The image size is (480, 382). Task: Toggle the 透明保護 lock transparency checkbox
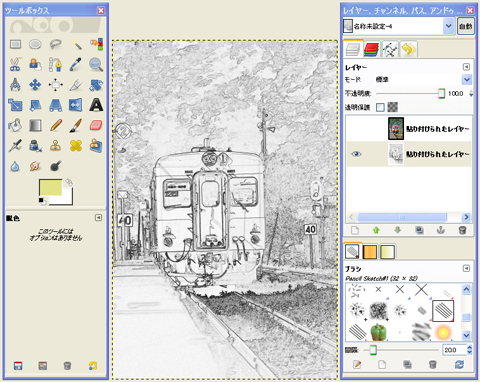(x=380, y=107)
